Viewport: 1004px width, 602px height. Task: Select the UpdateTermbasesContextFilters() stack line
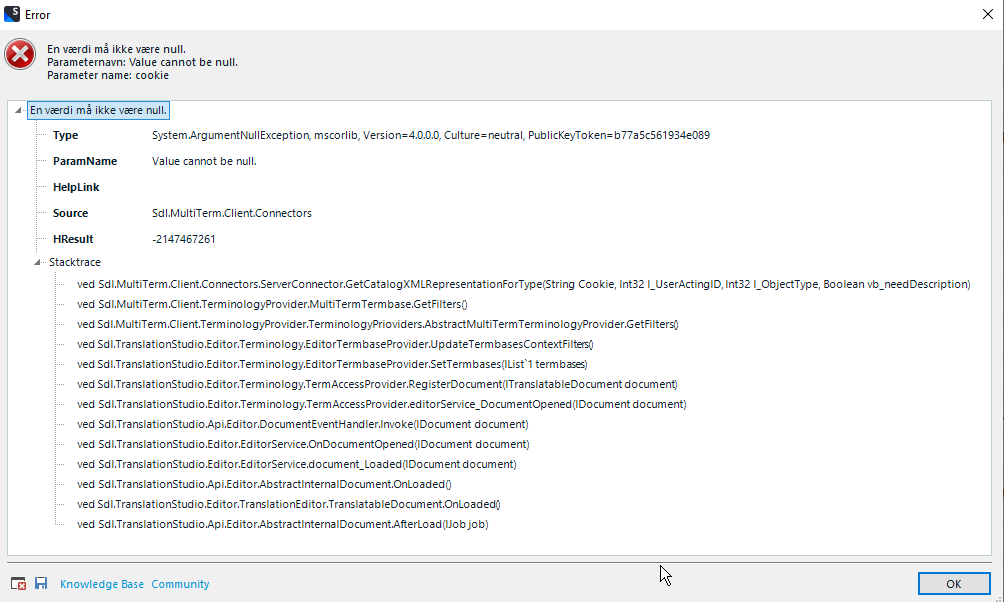[x=336, y=344]
